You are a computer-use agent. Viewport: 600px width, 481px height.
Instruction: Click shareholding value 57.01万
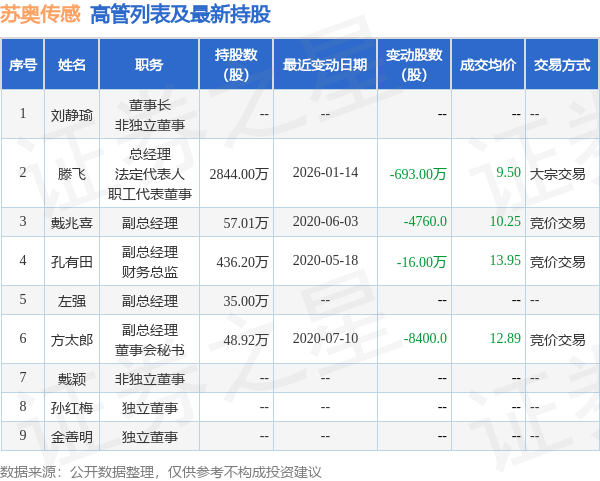[x=245, y=223]
